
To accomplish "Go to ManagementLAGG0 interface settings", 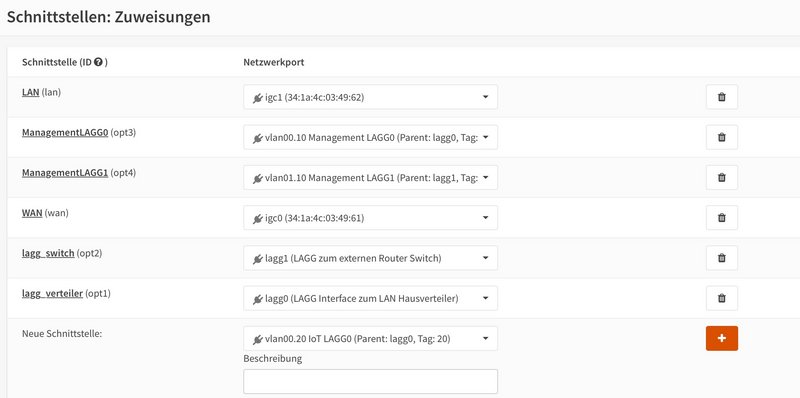I will tap(65, 133).
